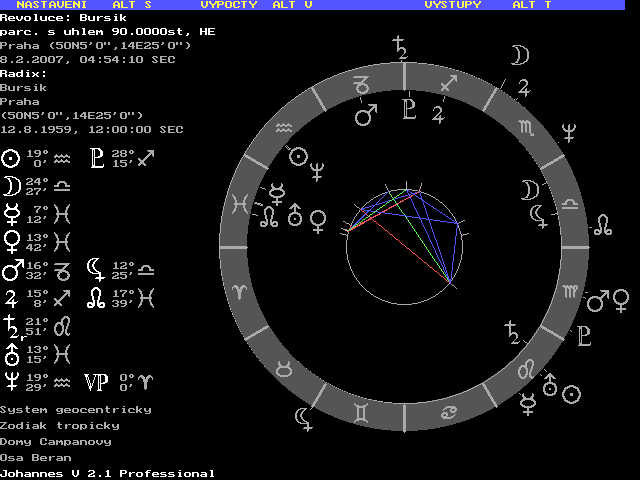Viewport: 640px width, 480px height.
Task: Select the Pluto glyph inside the wheel top
Action: pos(408,108)
